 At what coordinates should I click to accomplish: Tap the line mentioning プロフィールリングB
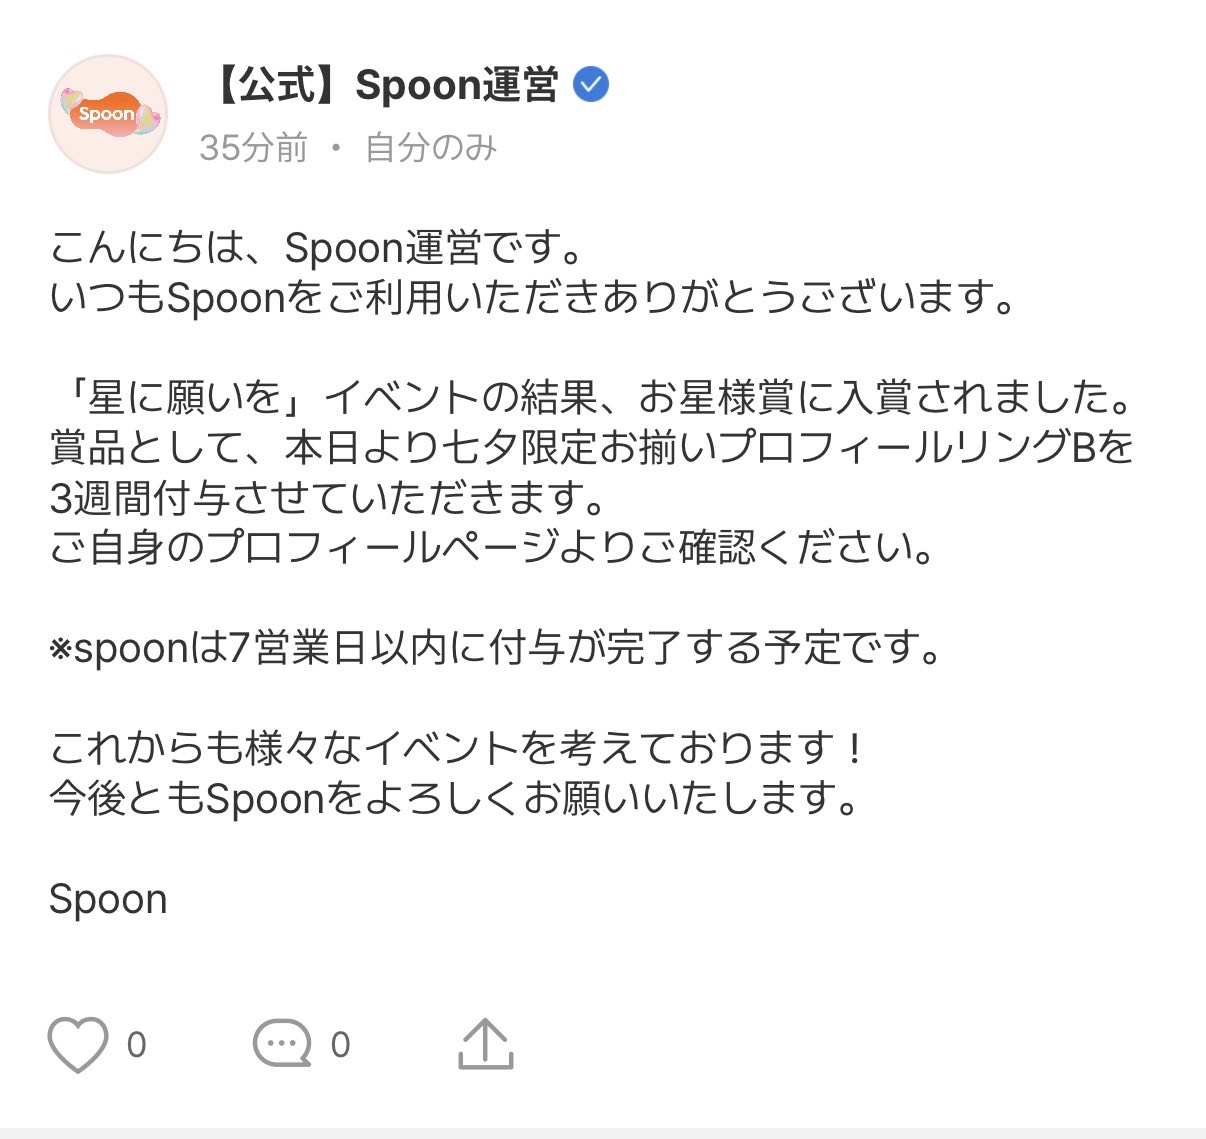click(x=592, y=448)
